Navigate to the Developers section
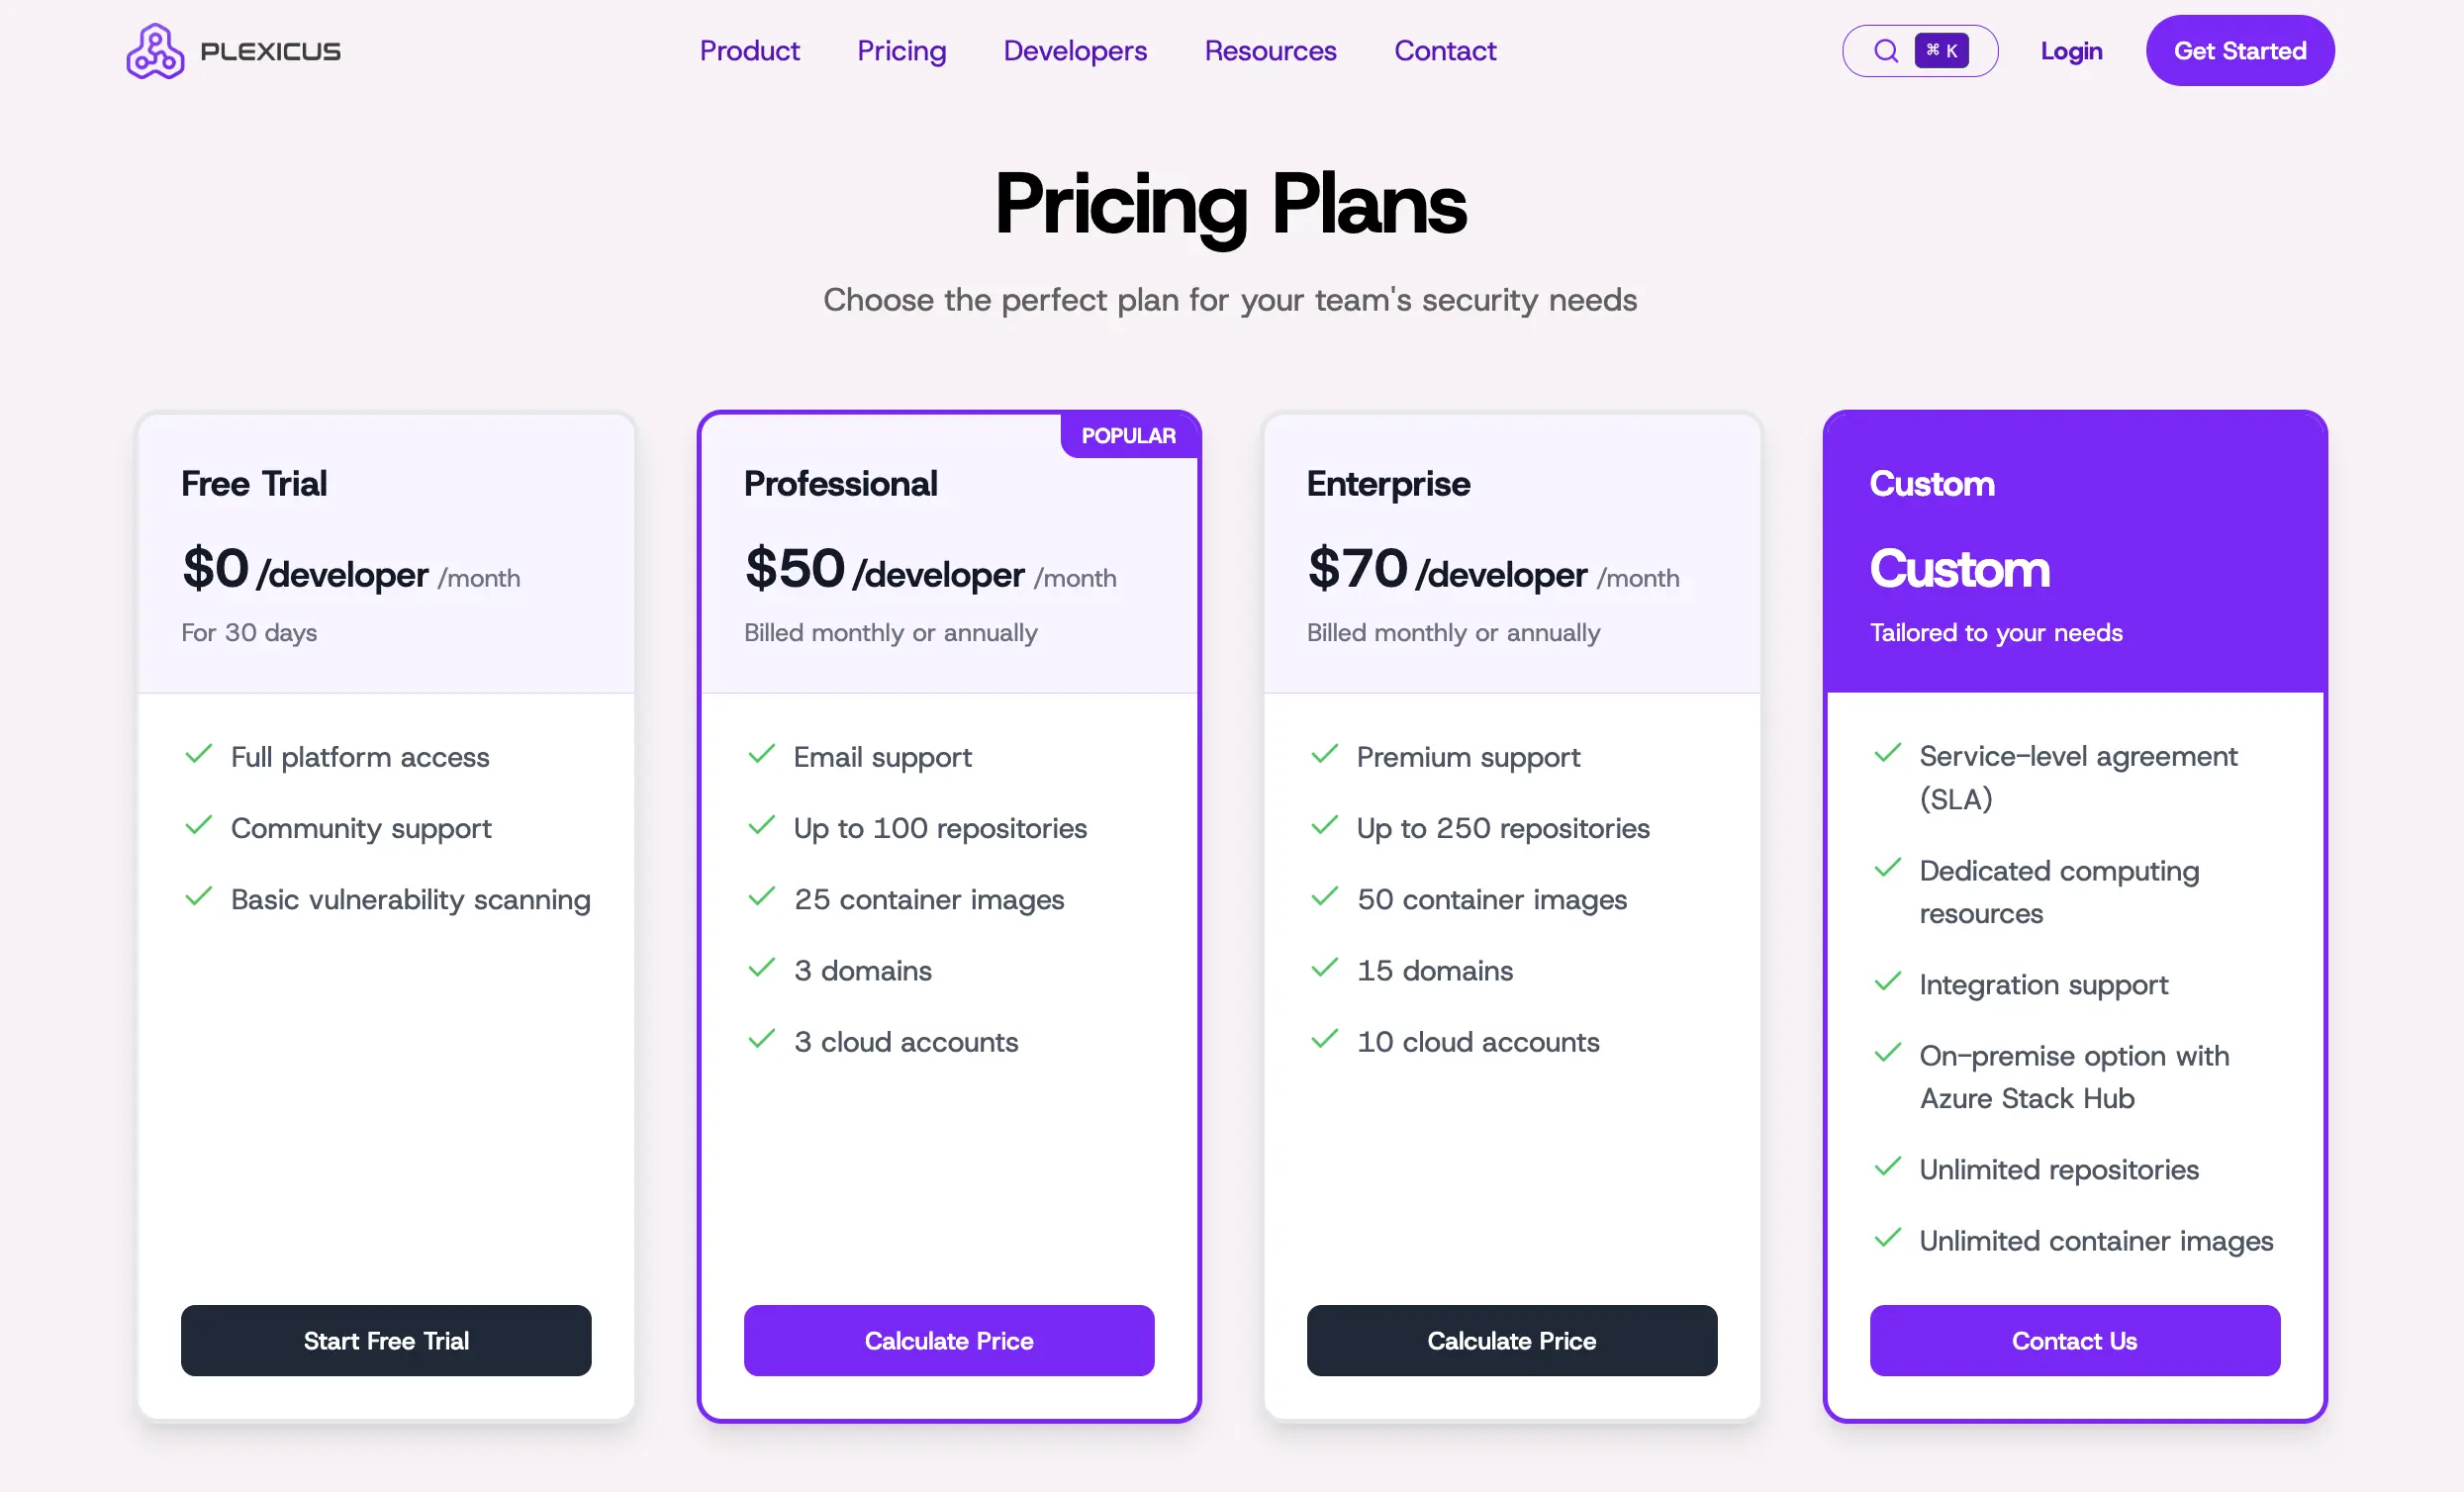Image resolution: width=2464 pixels, height=1492 pixels. click(x=1074, y=50)
